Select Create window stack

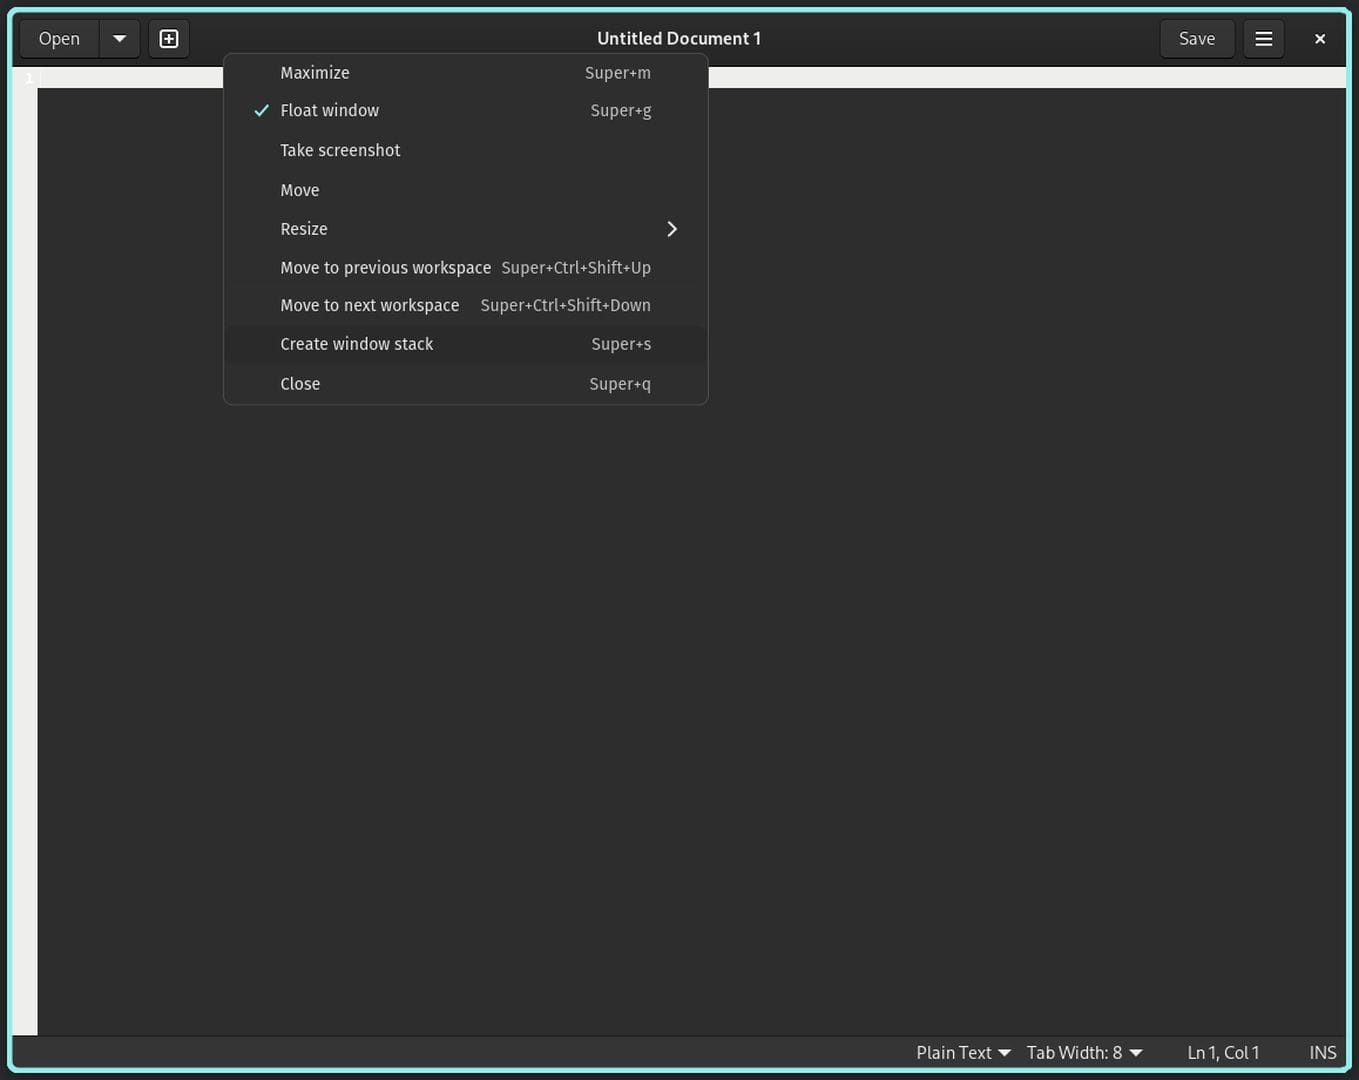pyautogui.click(x=356, y=343)
